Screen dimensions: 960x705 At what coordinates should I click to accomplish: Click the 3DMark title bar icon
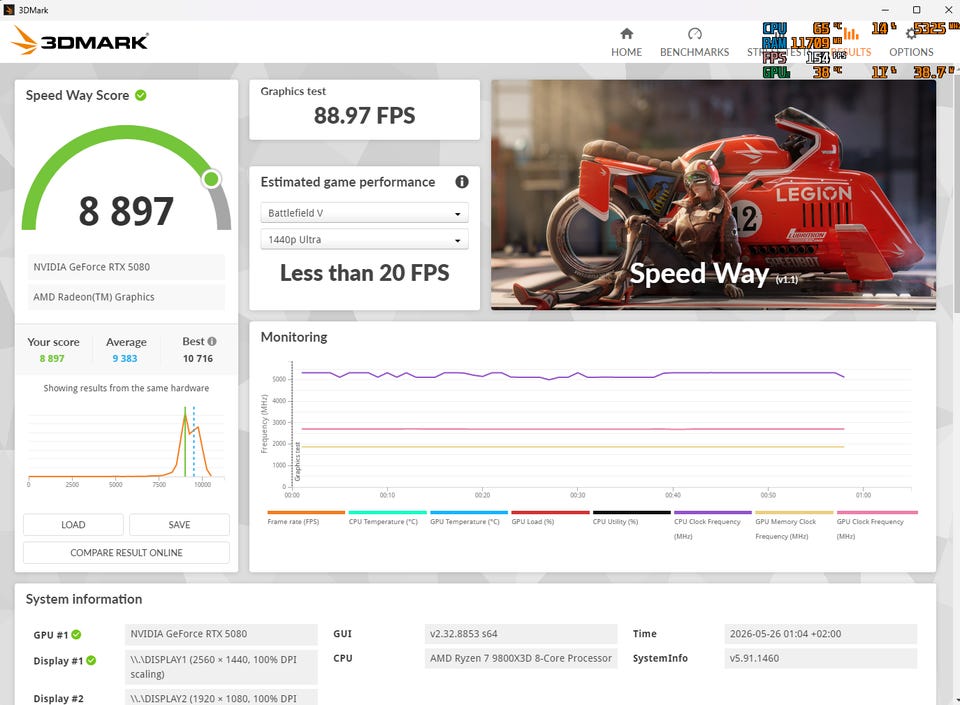pyautogui.click(x=9, y=10)
